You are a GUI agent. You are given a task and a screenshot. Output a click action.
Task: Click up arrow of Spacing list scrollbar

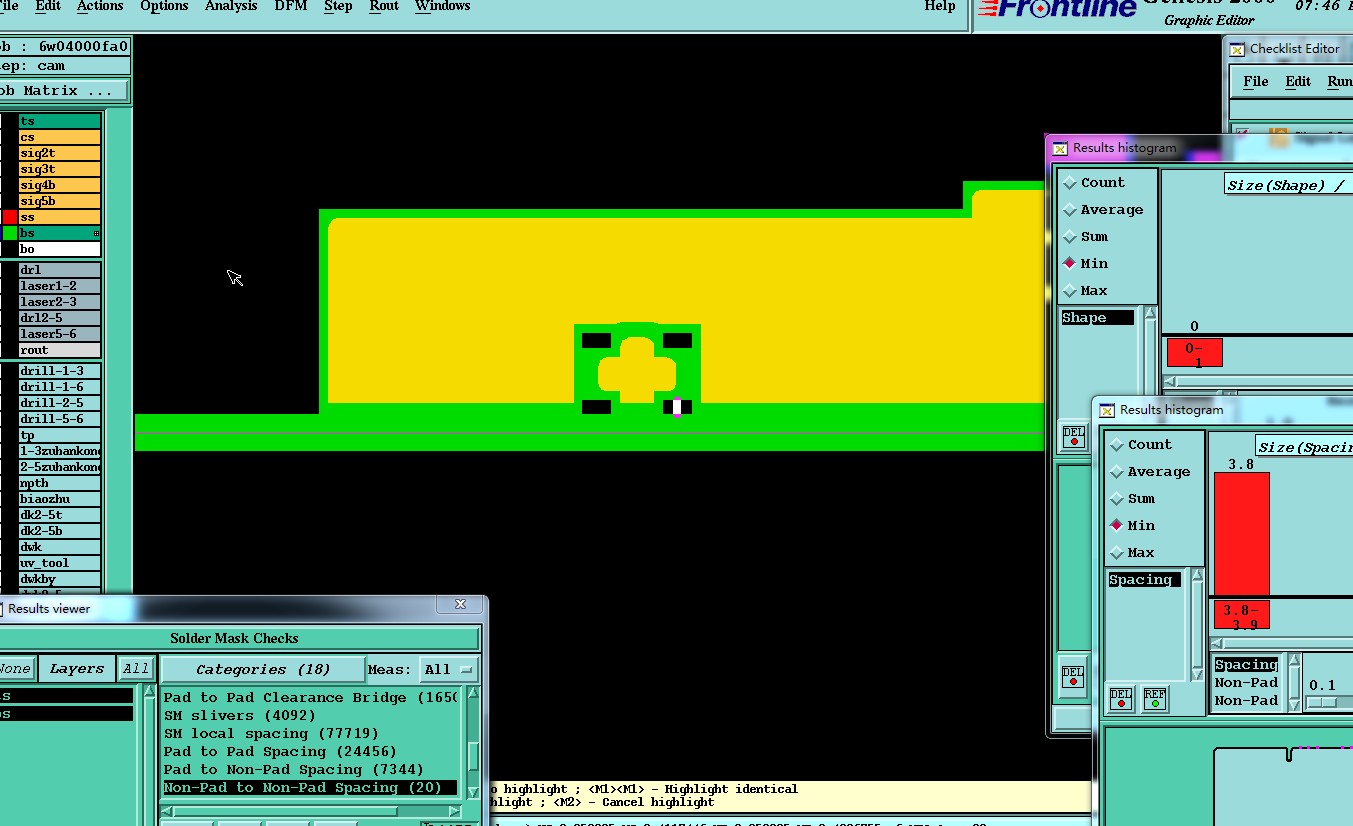pyautogui.click(x=1196, y=577)
